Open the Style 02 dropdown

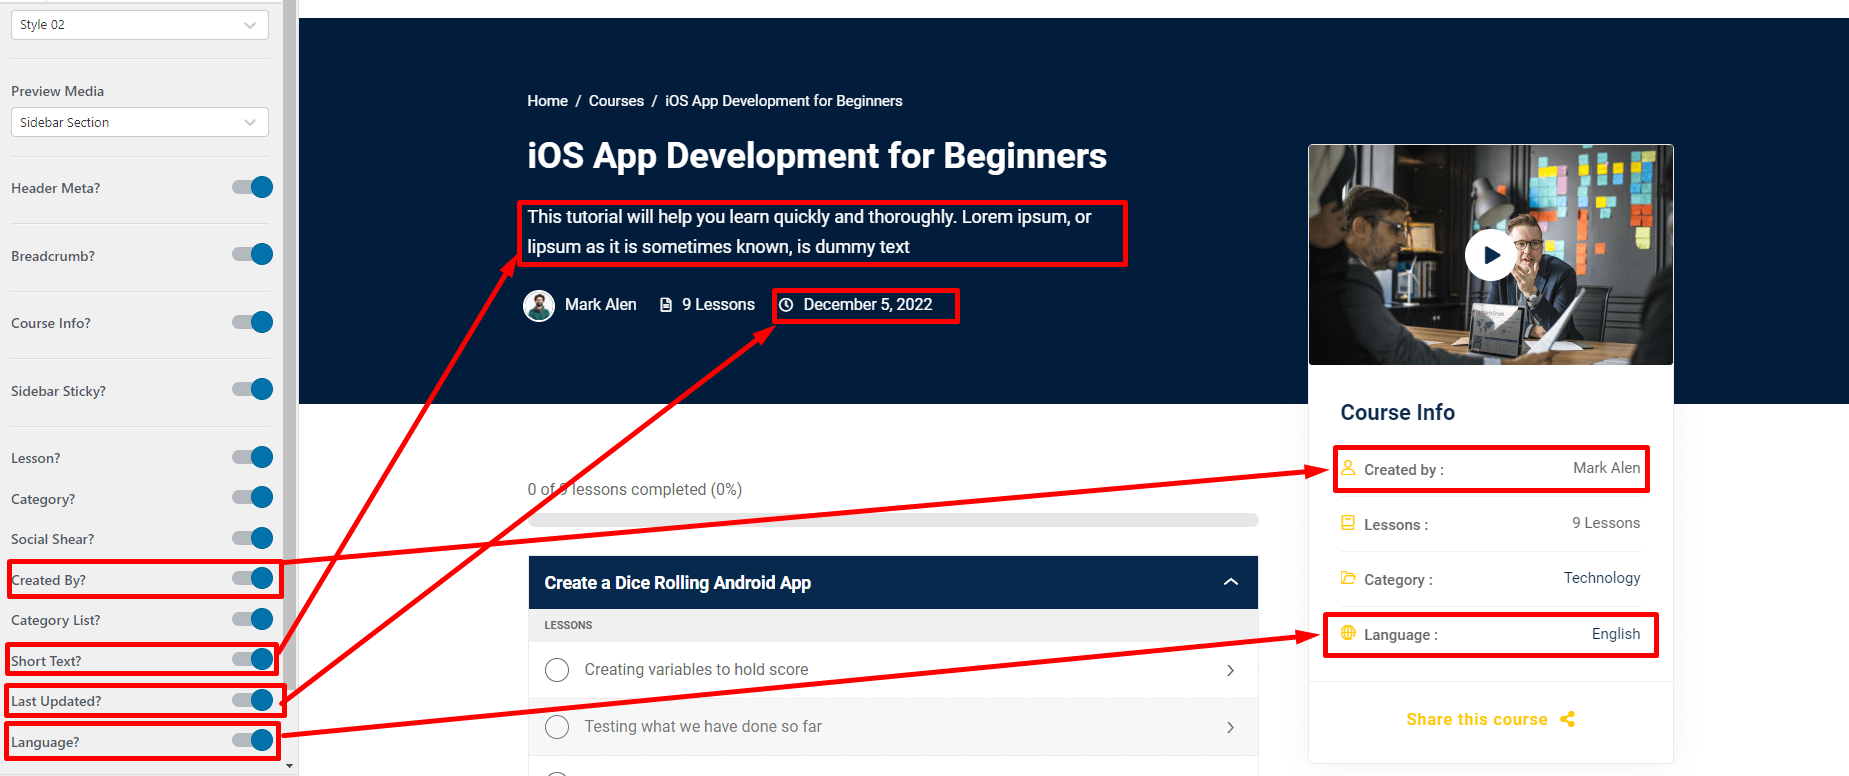[x=139, y=25]
